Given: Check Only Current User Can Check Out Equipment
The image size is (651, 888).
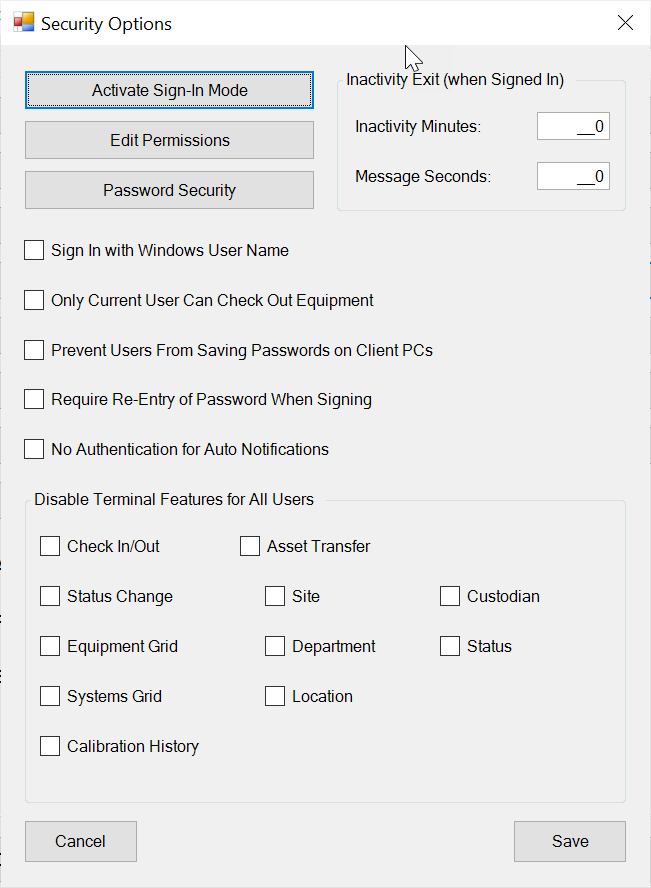Looking at the screenshot, I should [33, 299].
